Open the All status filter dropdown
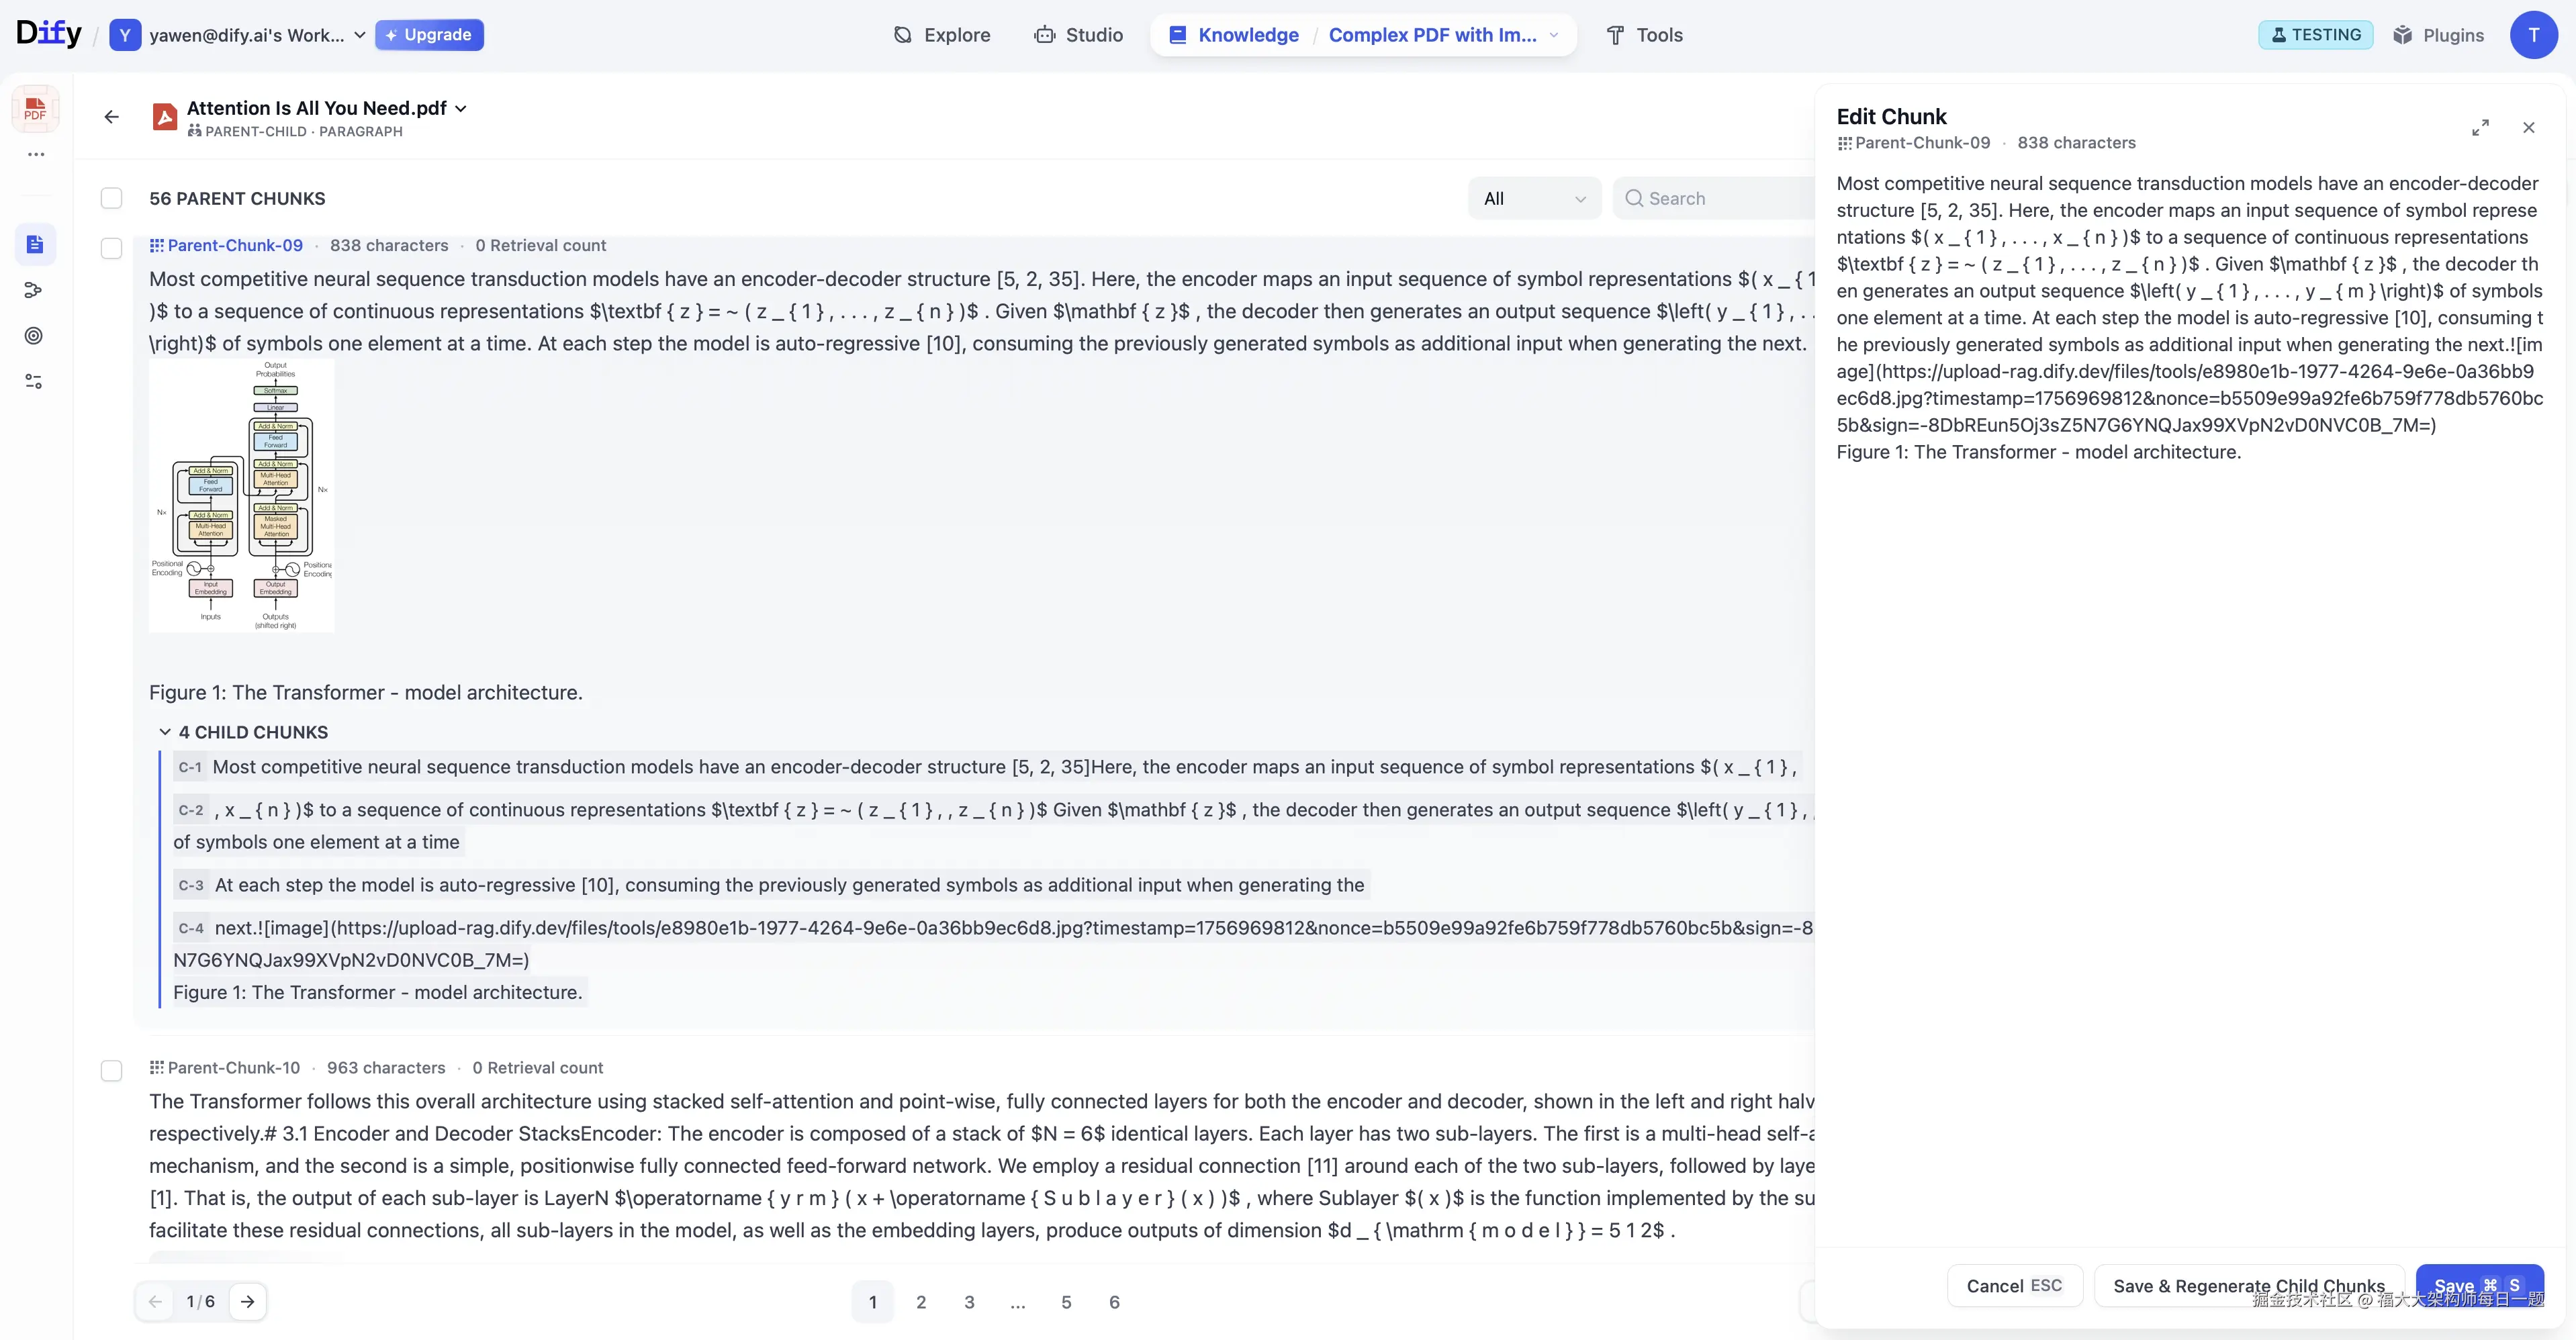The width and height of the screenshot is (2576, 1340). click(1534, 198)
